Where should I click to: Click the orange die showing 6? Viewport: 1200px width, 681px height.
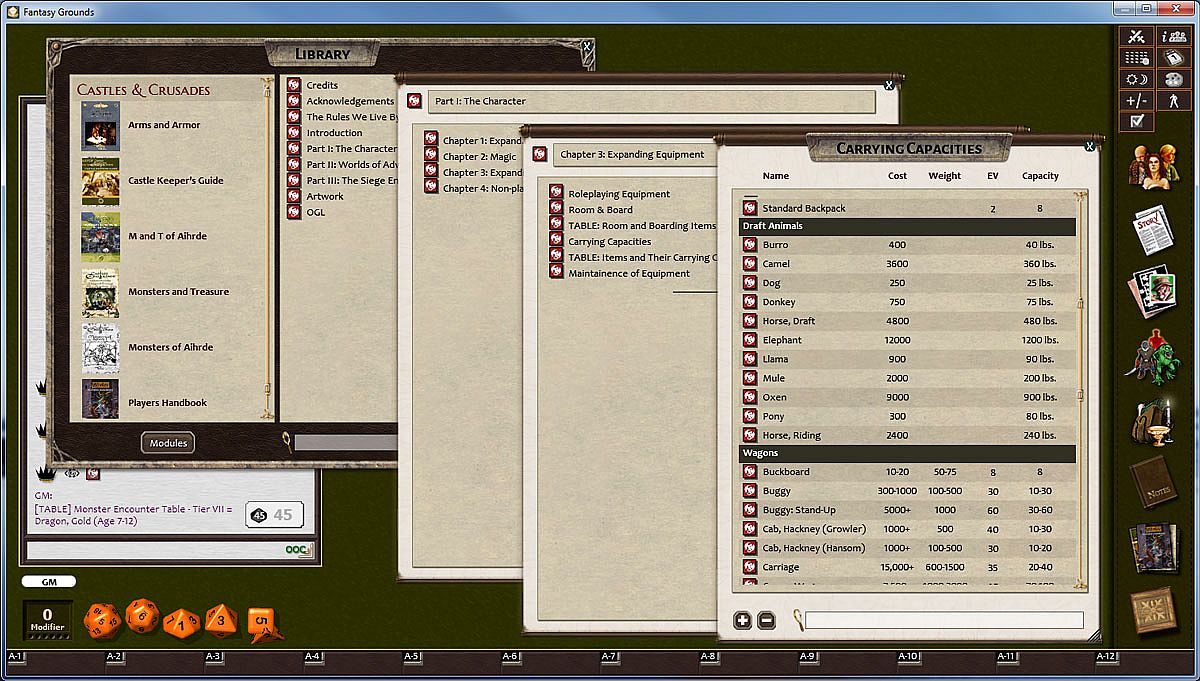pyautogui.click(x=142, y=617)
